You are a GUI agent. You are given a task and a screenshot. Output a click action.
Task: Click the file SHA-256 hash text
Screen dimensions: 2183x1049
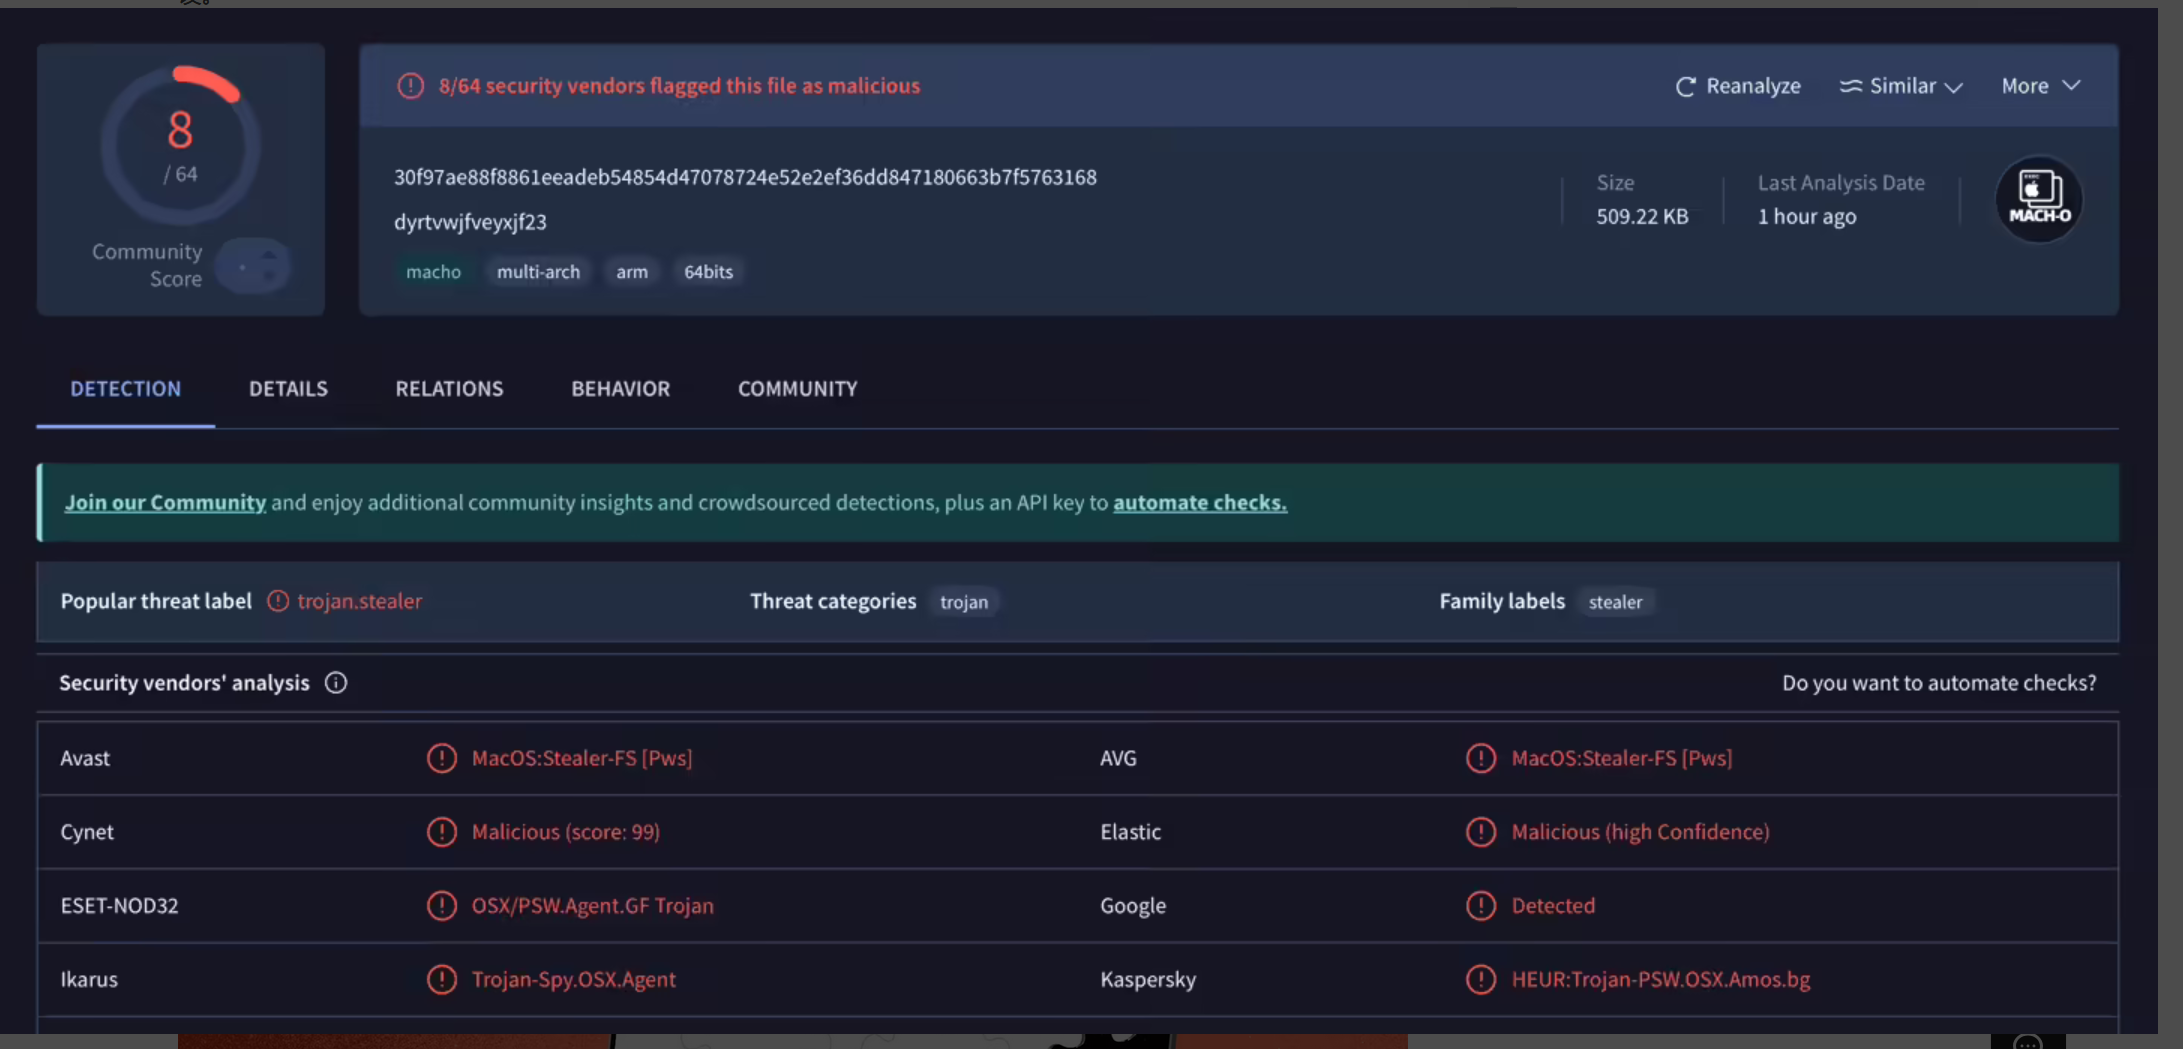click(x=745, y=178)
